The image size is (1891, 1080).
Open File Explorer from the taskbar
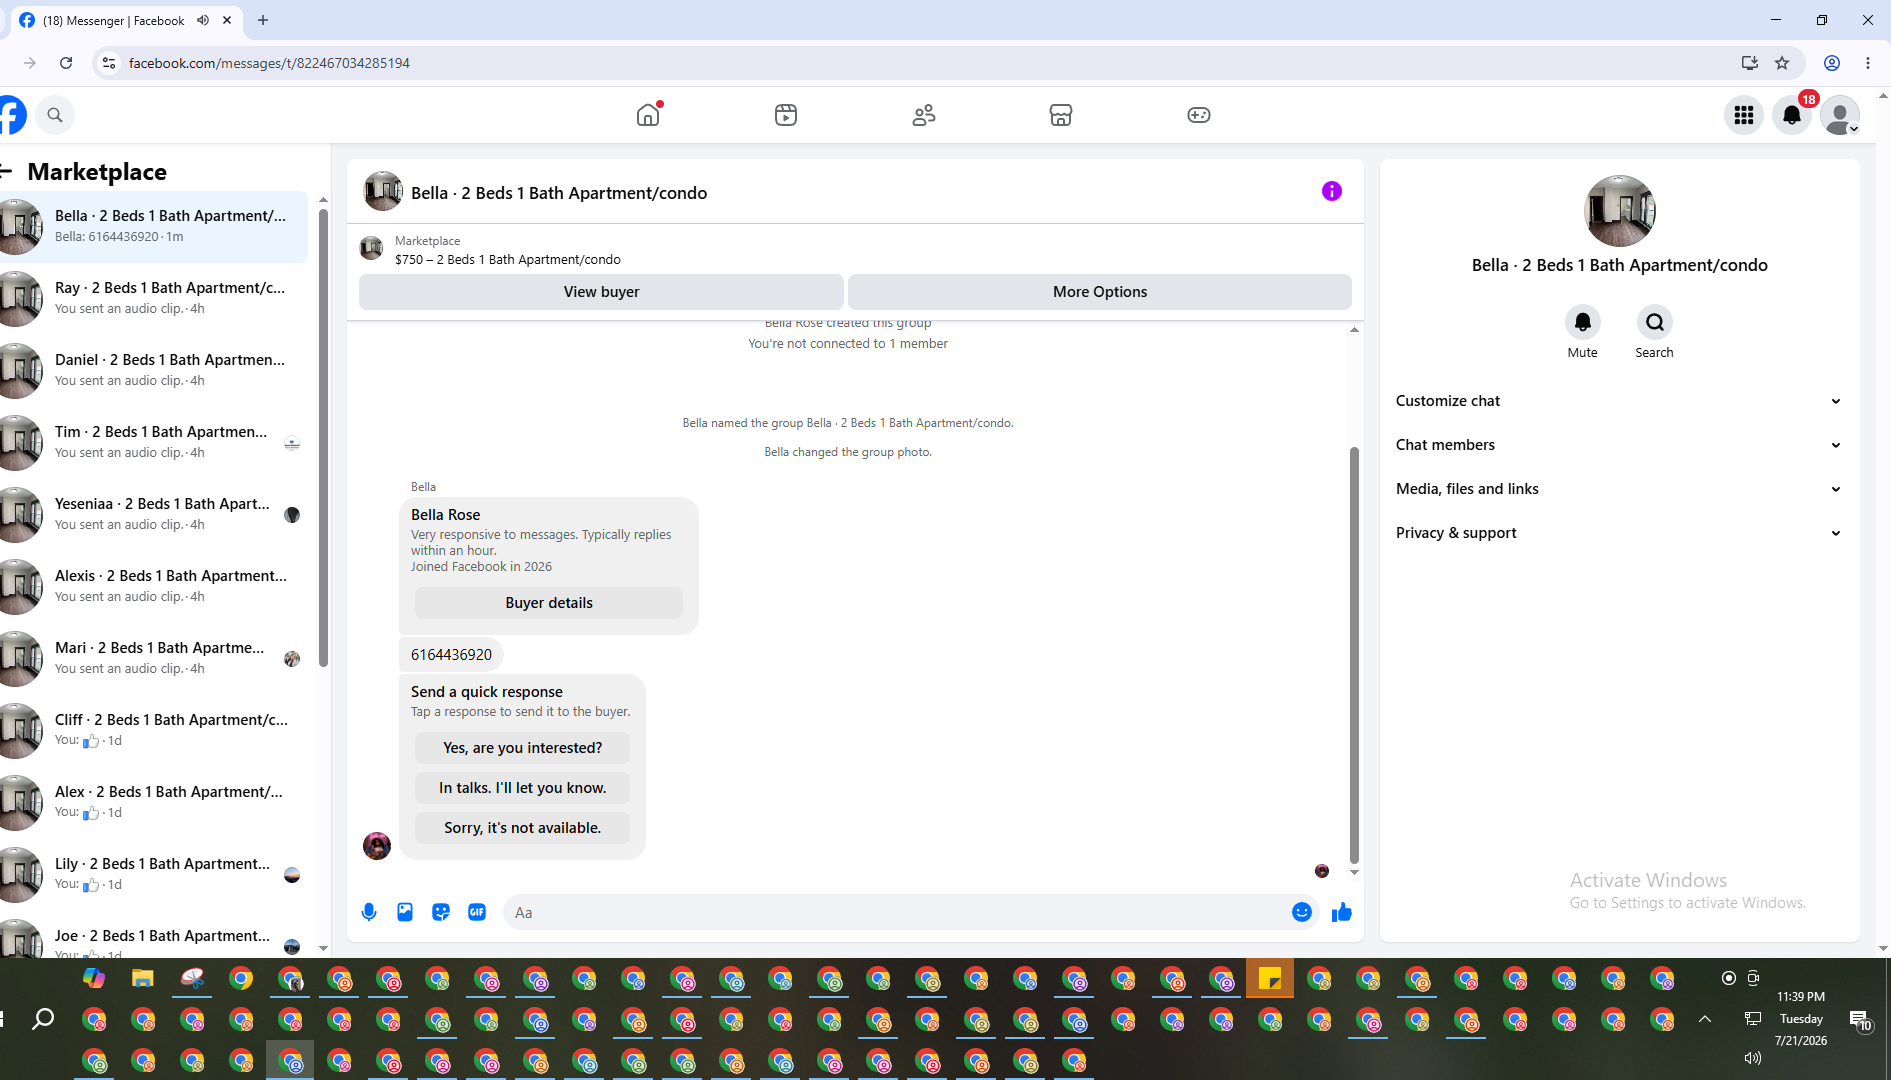(x=143, y=979)
